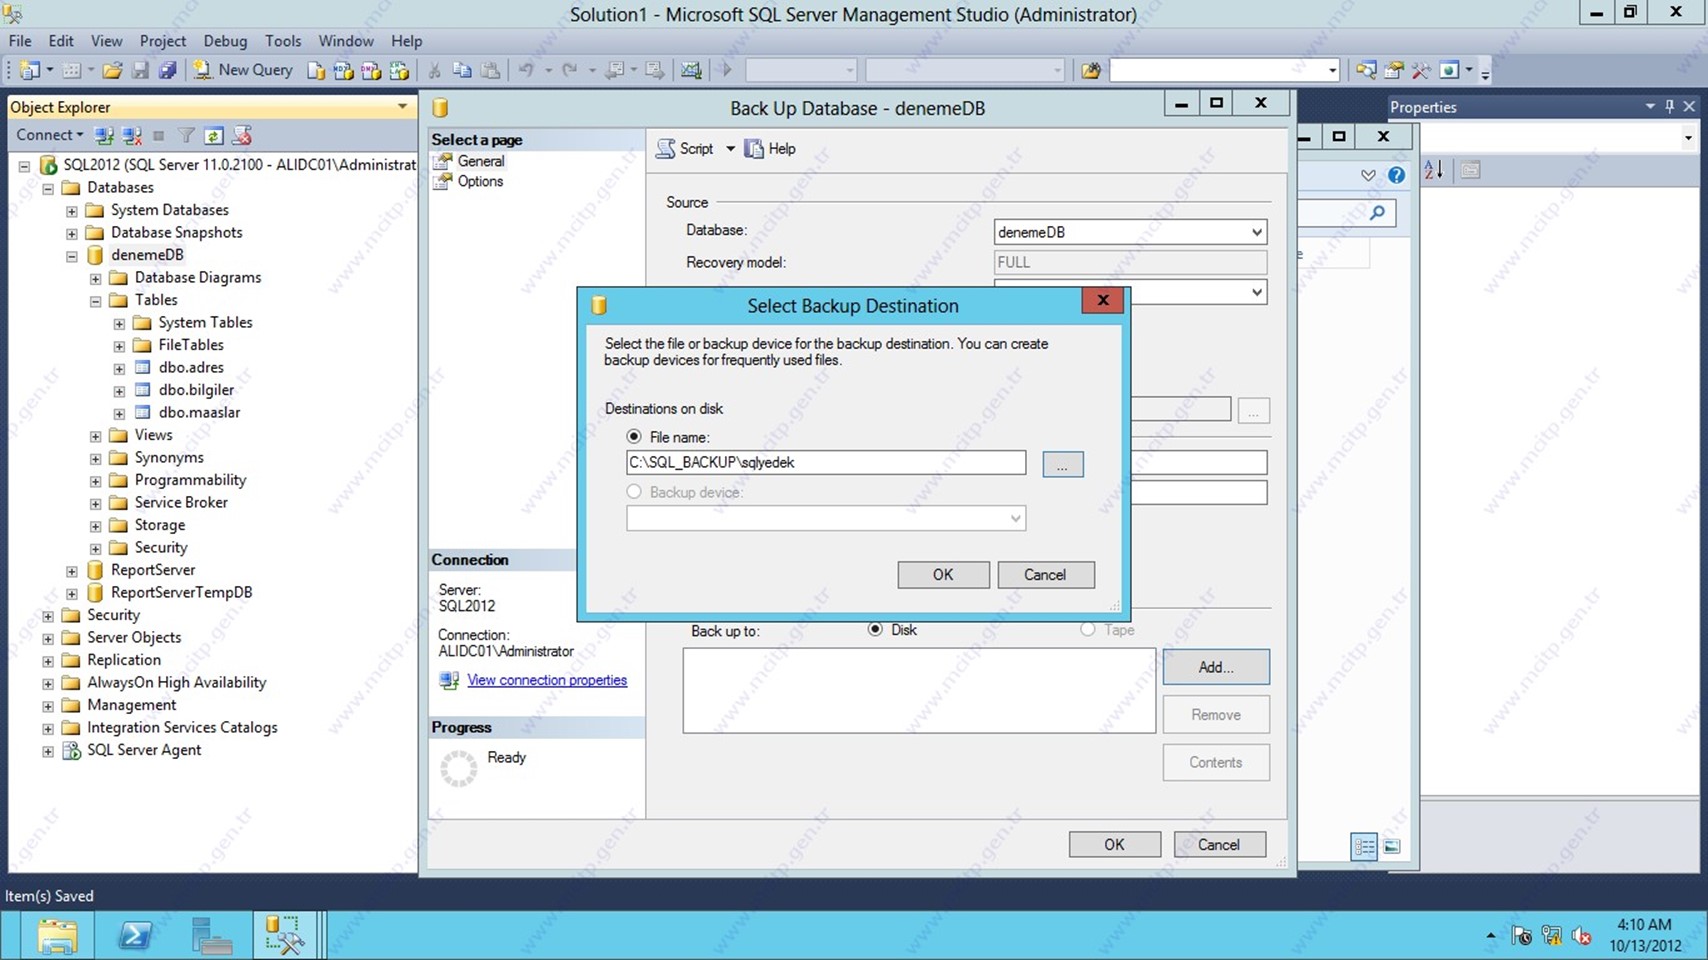Collapse the Tables folder node
The height and width of the screenshot is (960, 1708).
click(95, 301)
